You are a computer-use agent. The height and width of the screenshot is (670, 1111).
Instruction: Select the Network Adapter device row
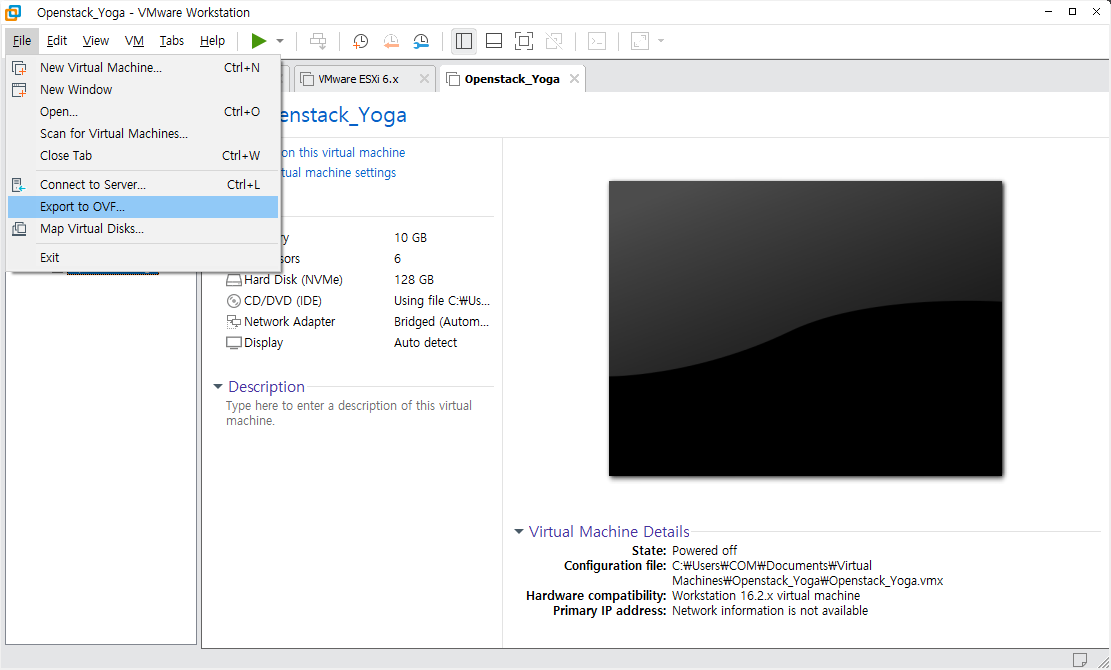358,322
